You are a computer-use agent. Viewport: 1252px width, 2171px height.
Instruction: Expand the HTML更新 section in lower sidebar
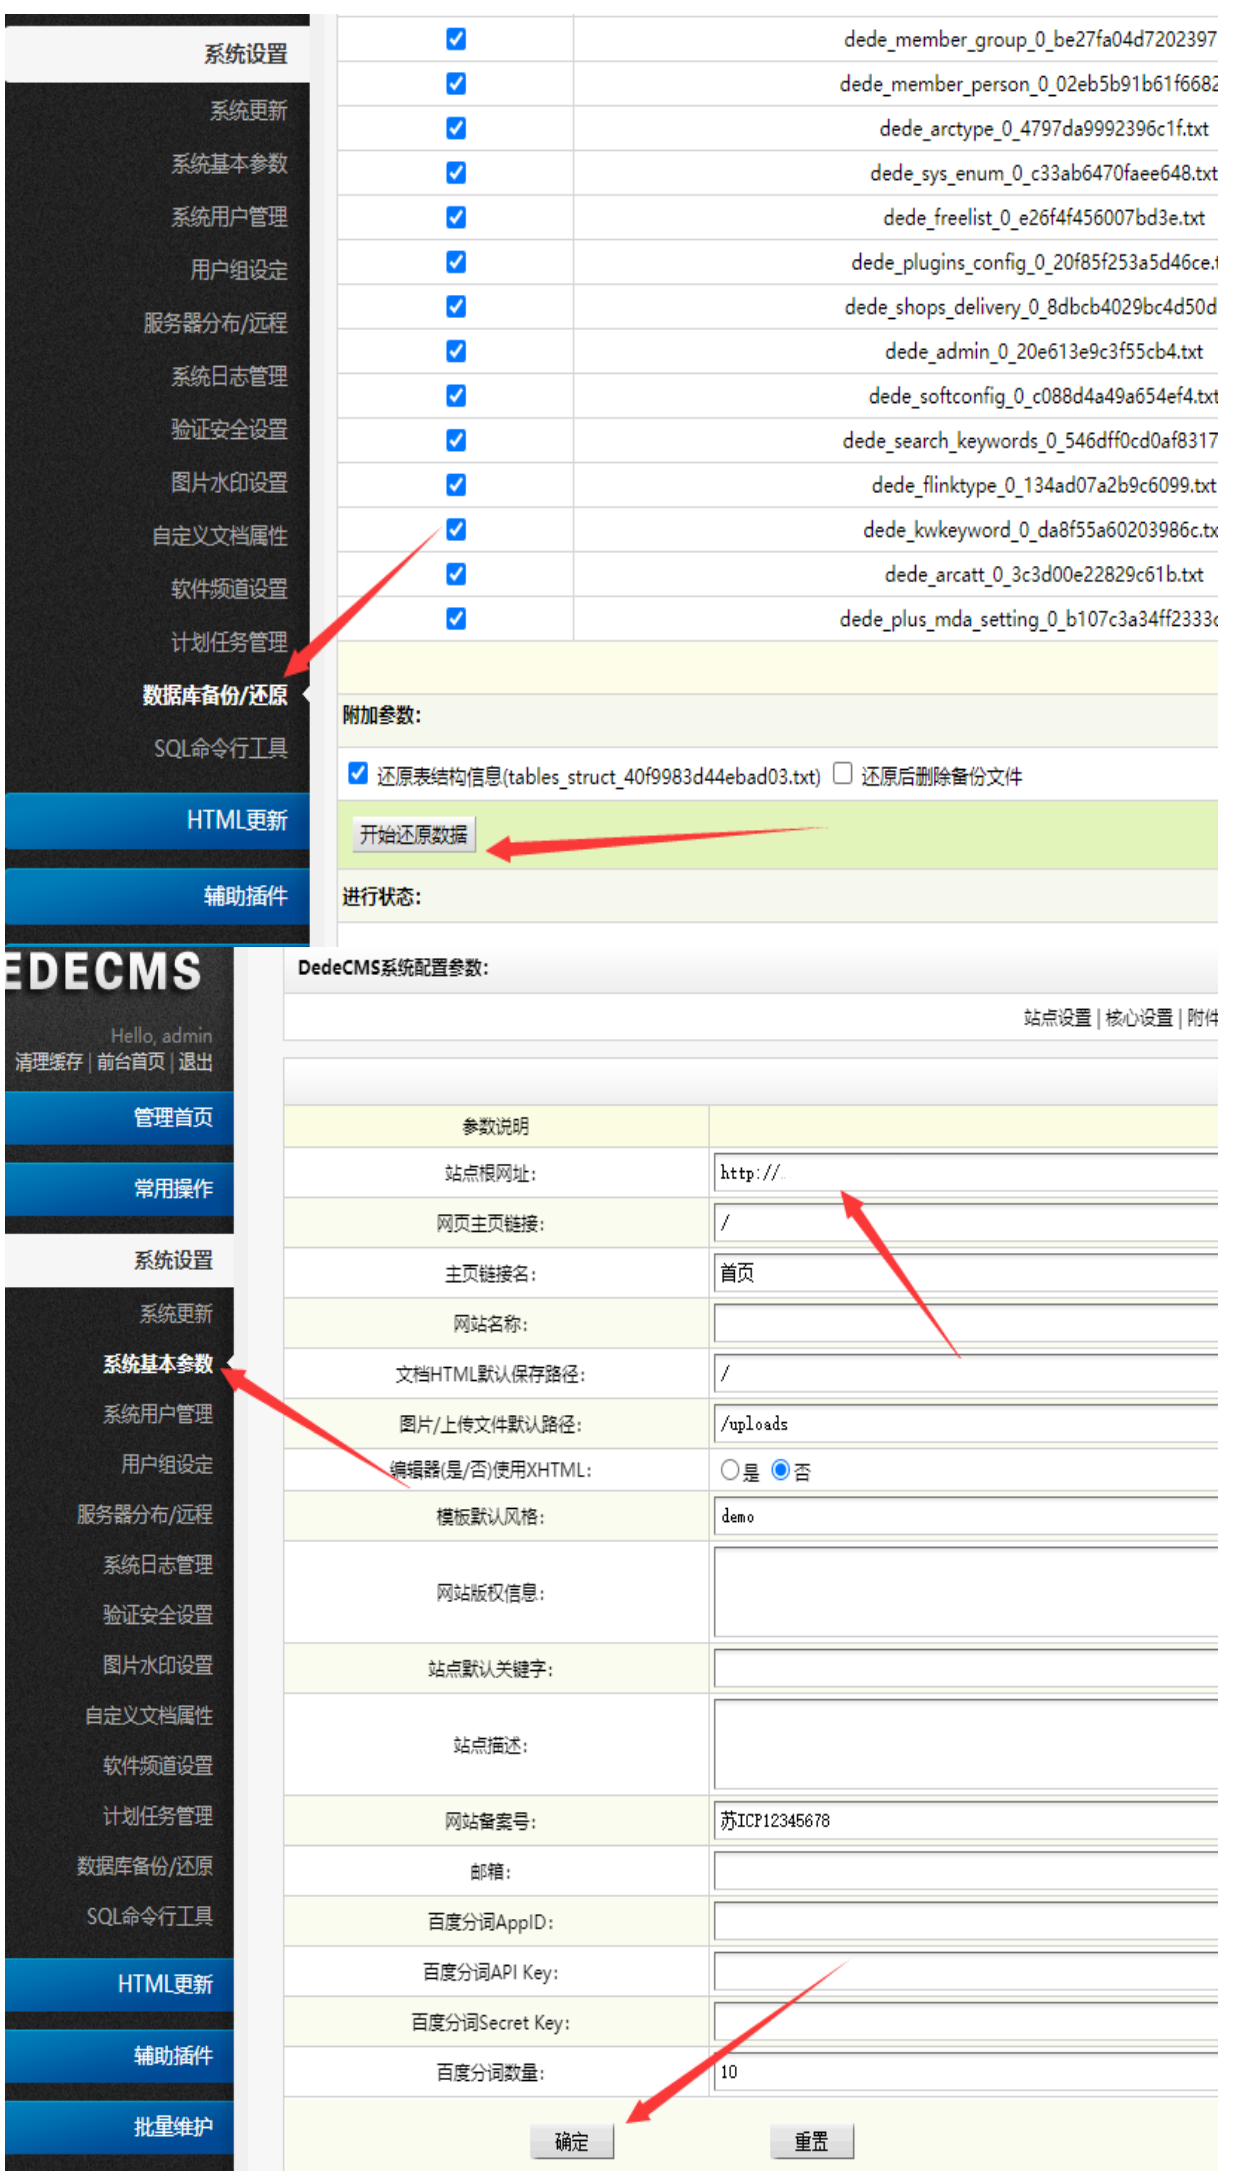[x=165, y=1983]
